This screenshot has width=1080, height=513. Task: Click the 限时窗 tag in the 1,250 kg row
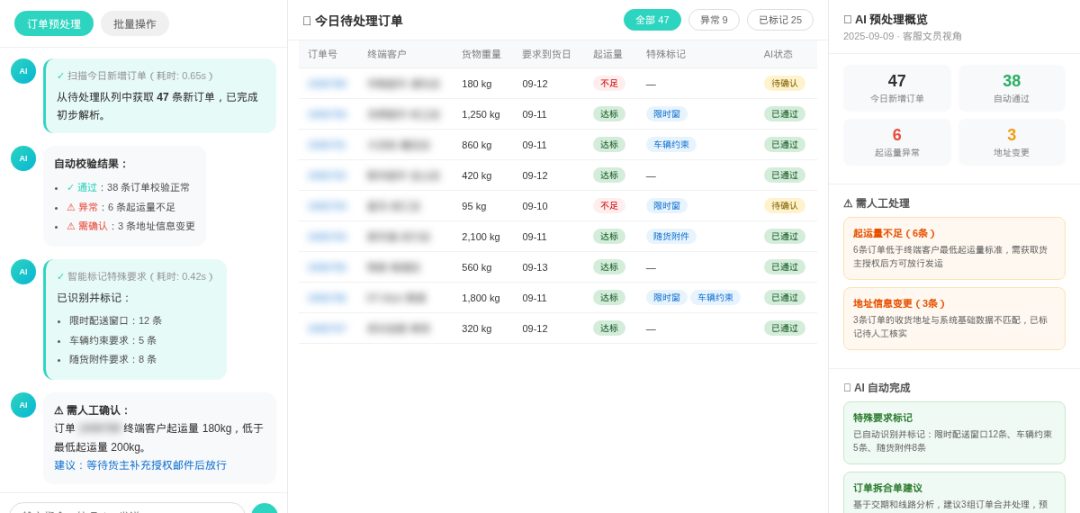click(x=667, y=114)
